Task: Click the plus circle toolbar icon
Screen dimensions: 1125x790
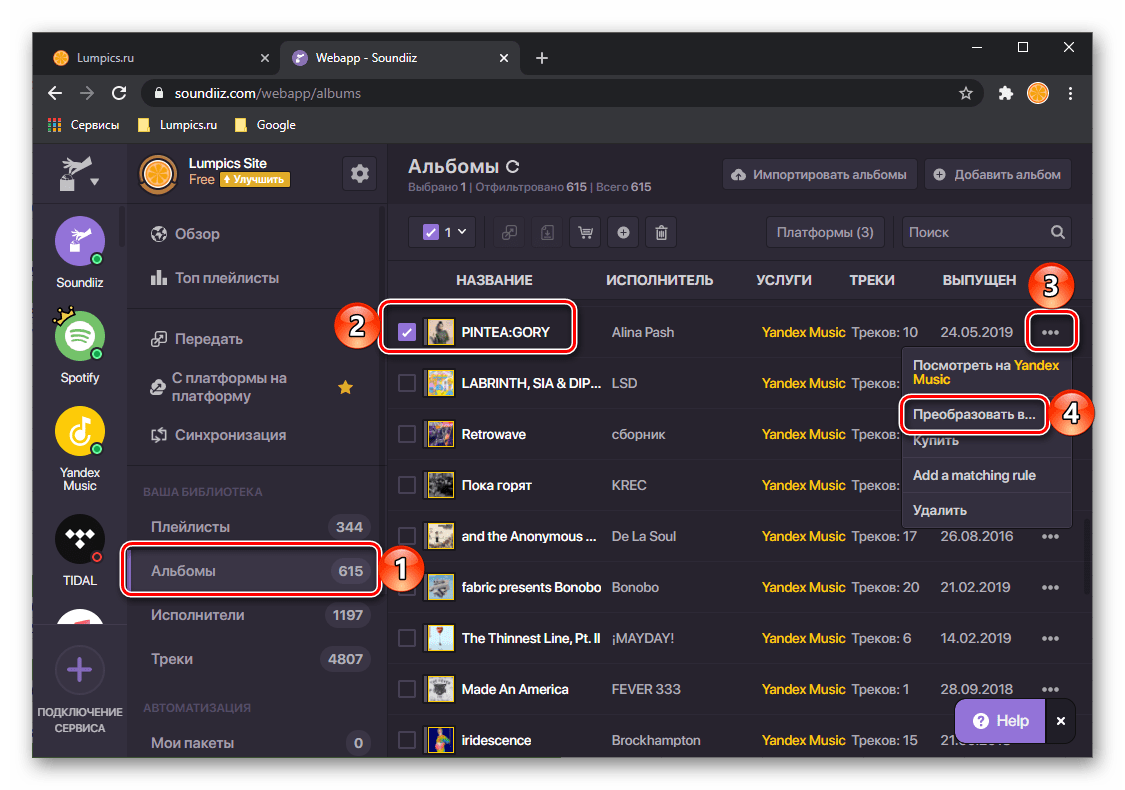Action: (623, 232)
